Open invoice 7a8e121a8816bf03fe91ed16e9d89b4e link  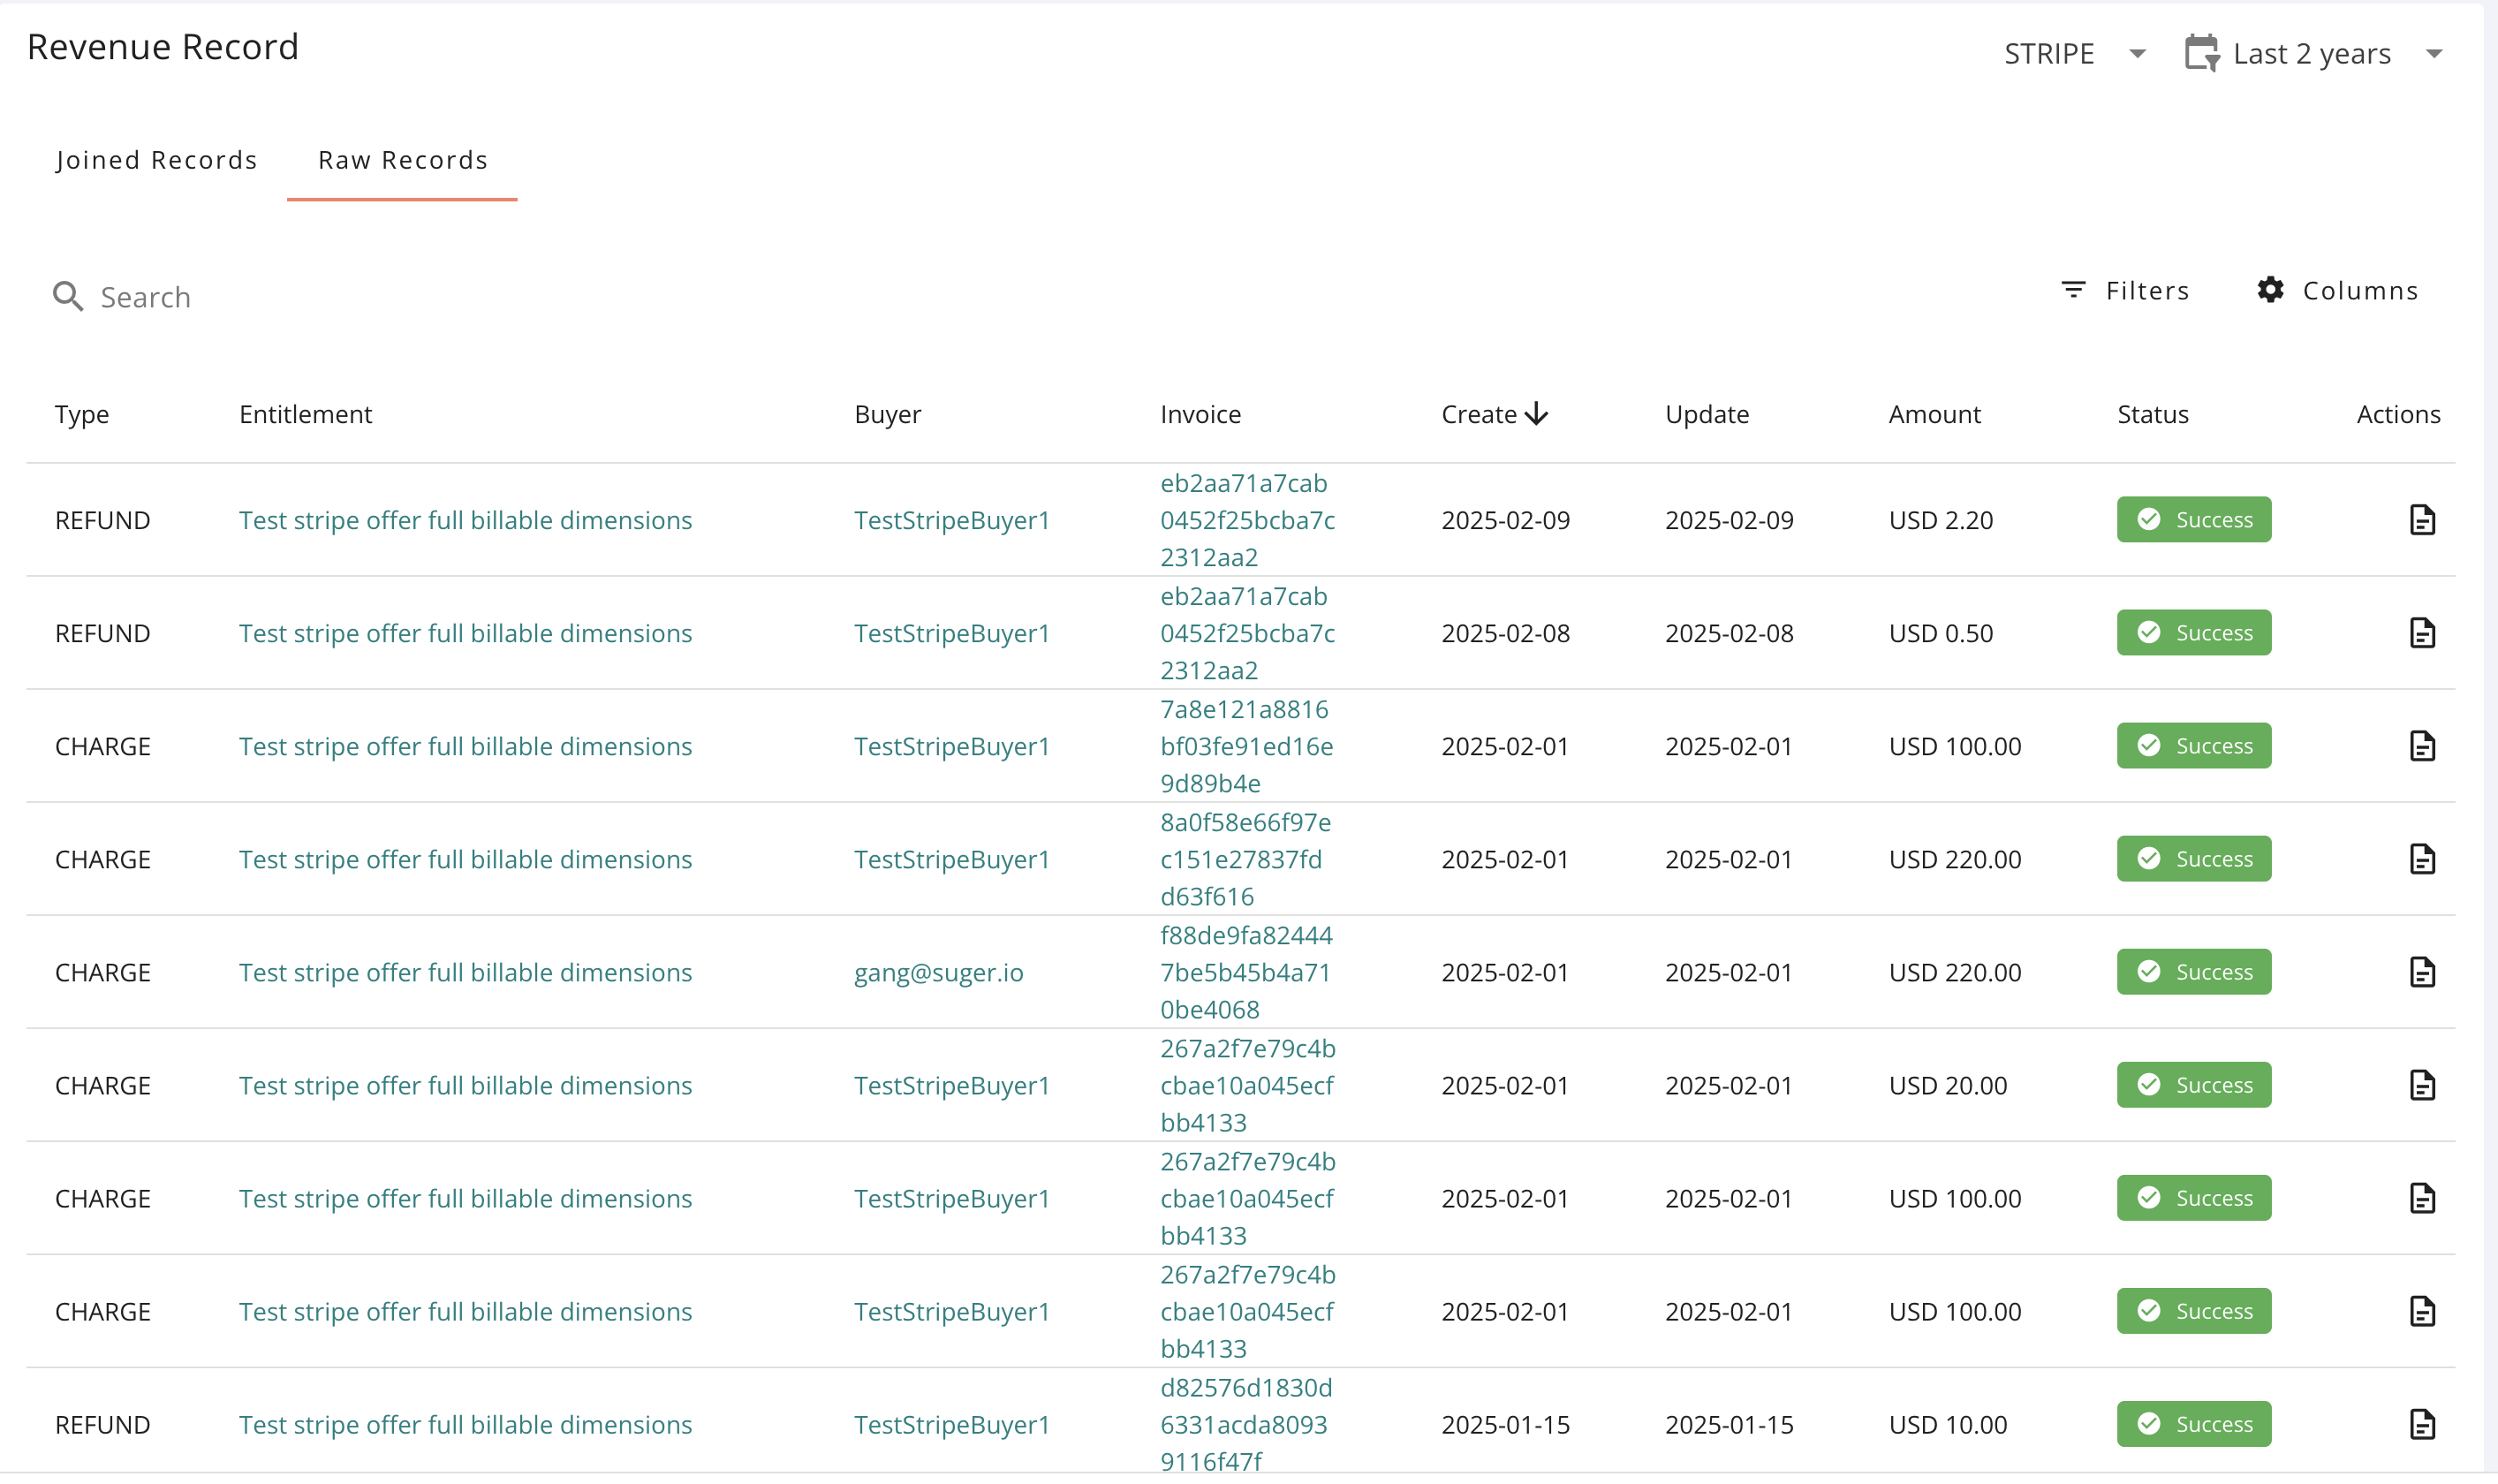[x=1246, y=746]
